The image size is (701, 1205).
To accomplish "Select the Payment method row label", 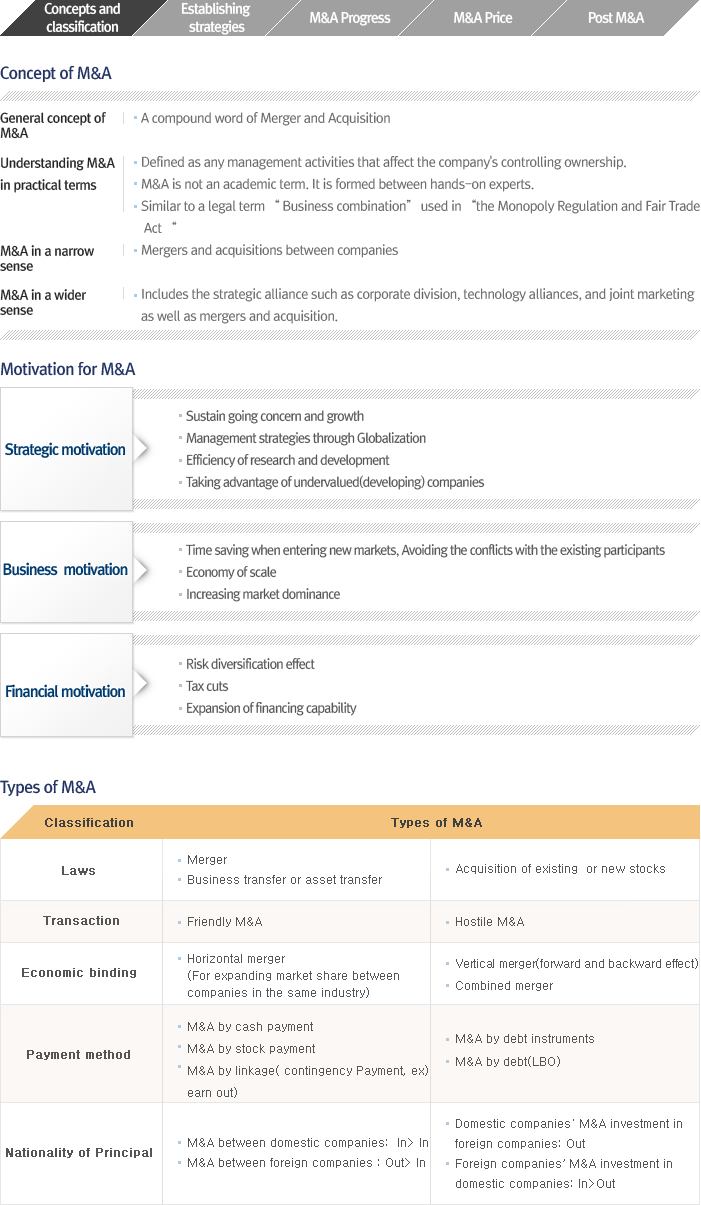I will pyautogui.click(x=79, y=1055).
